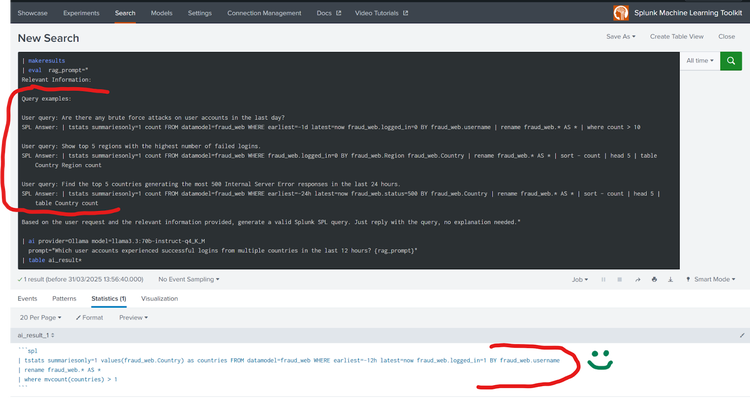This screenshot has height=400, width=750.
Task: Open the Save As dropdown
Action: click(x=621, y=36)
